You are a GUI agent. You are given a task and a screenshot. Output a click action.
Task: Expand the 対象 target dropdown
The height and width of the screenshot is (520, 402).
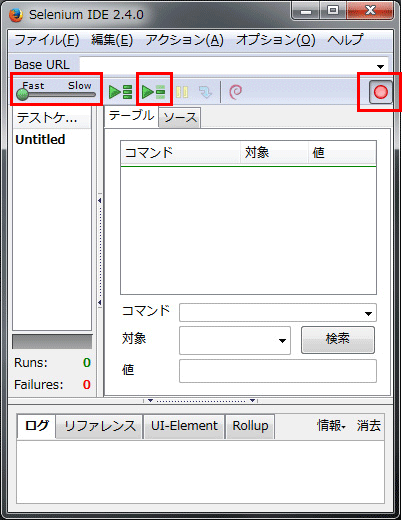(x=282, y=341)
